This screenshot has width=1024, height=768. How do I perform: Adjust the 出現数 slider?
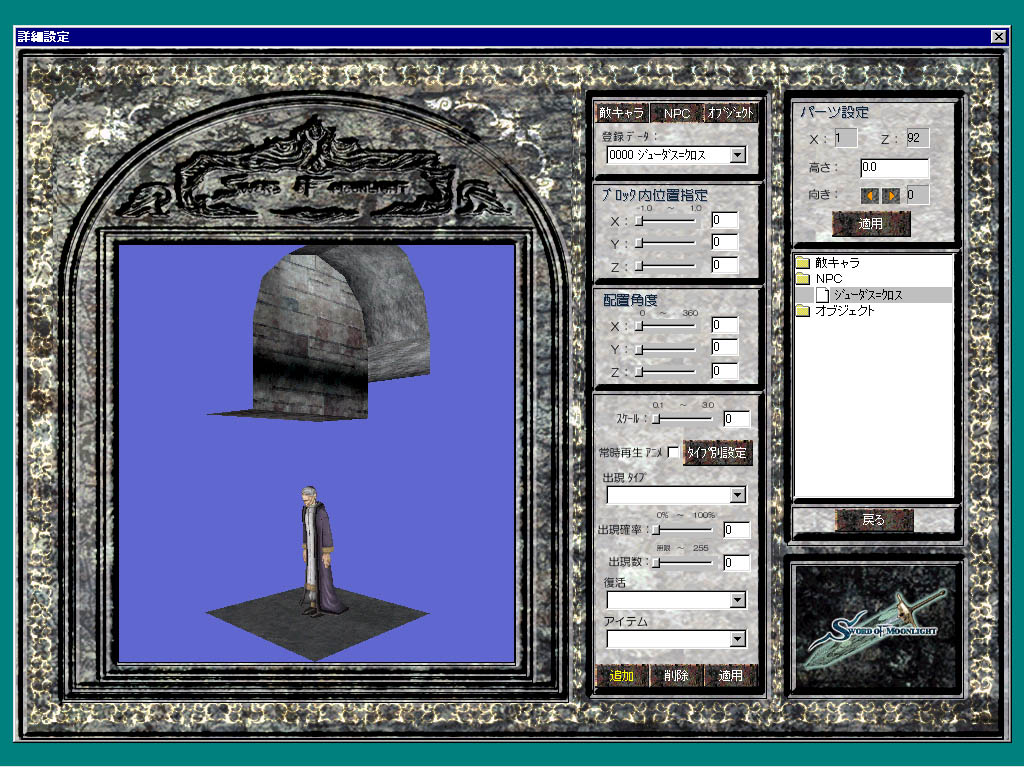click(682, 562)
